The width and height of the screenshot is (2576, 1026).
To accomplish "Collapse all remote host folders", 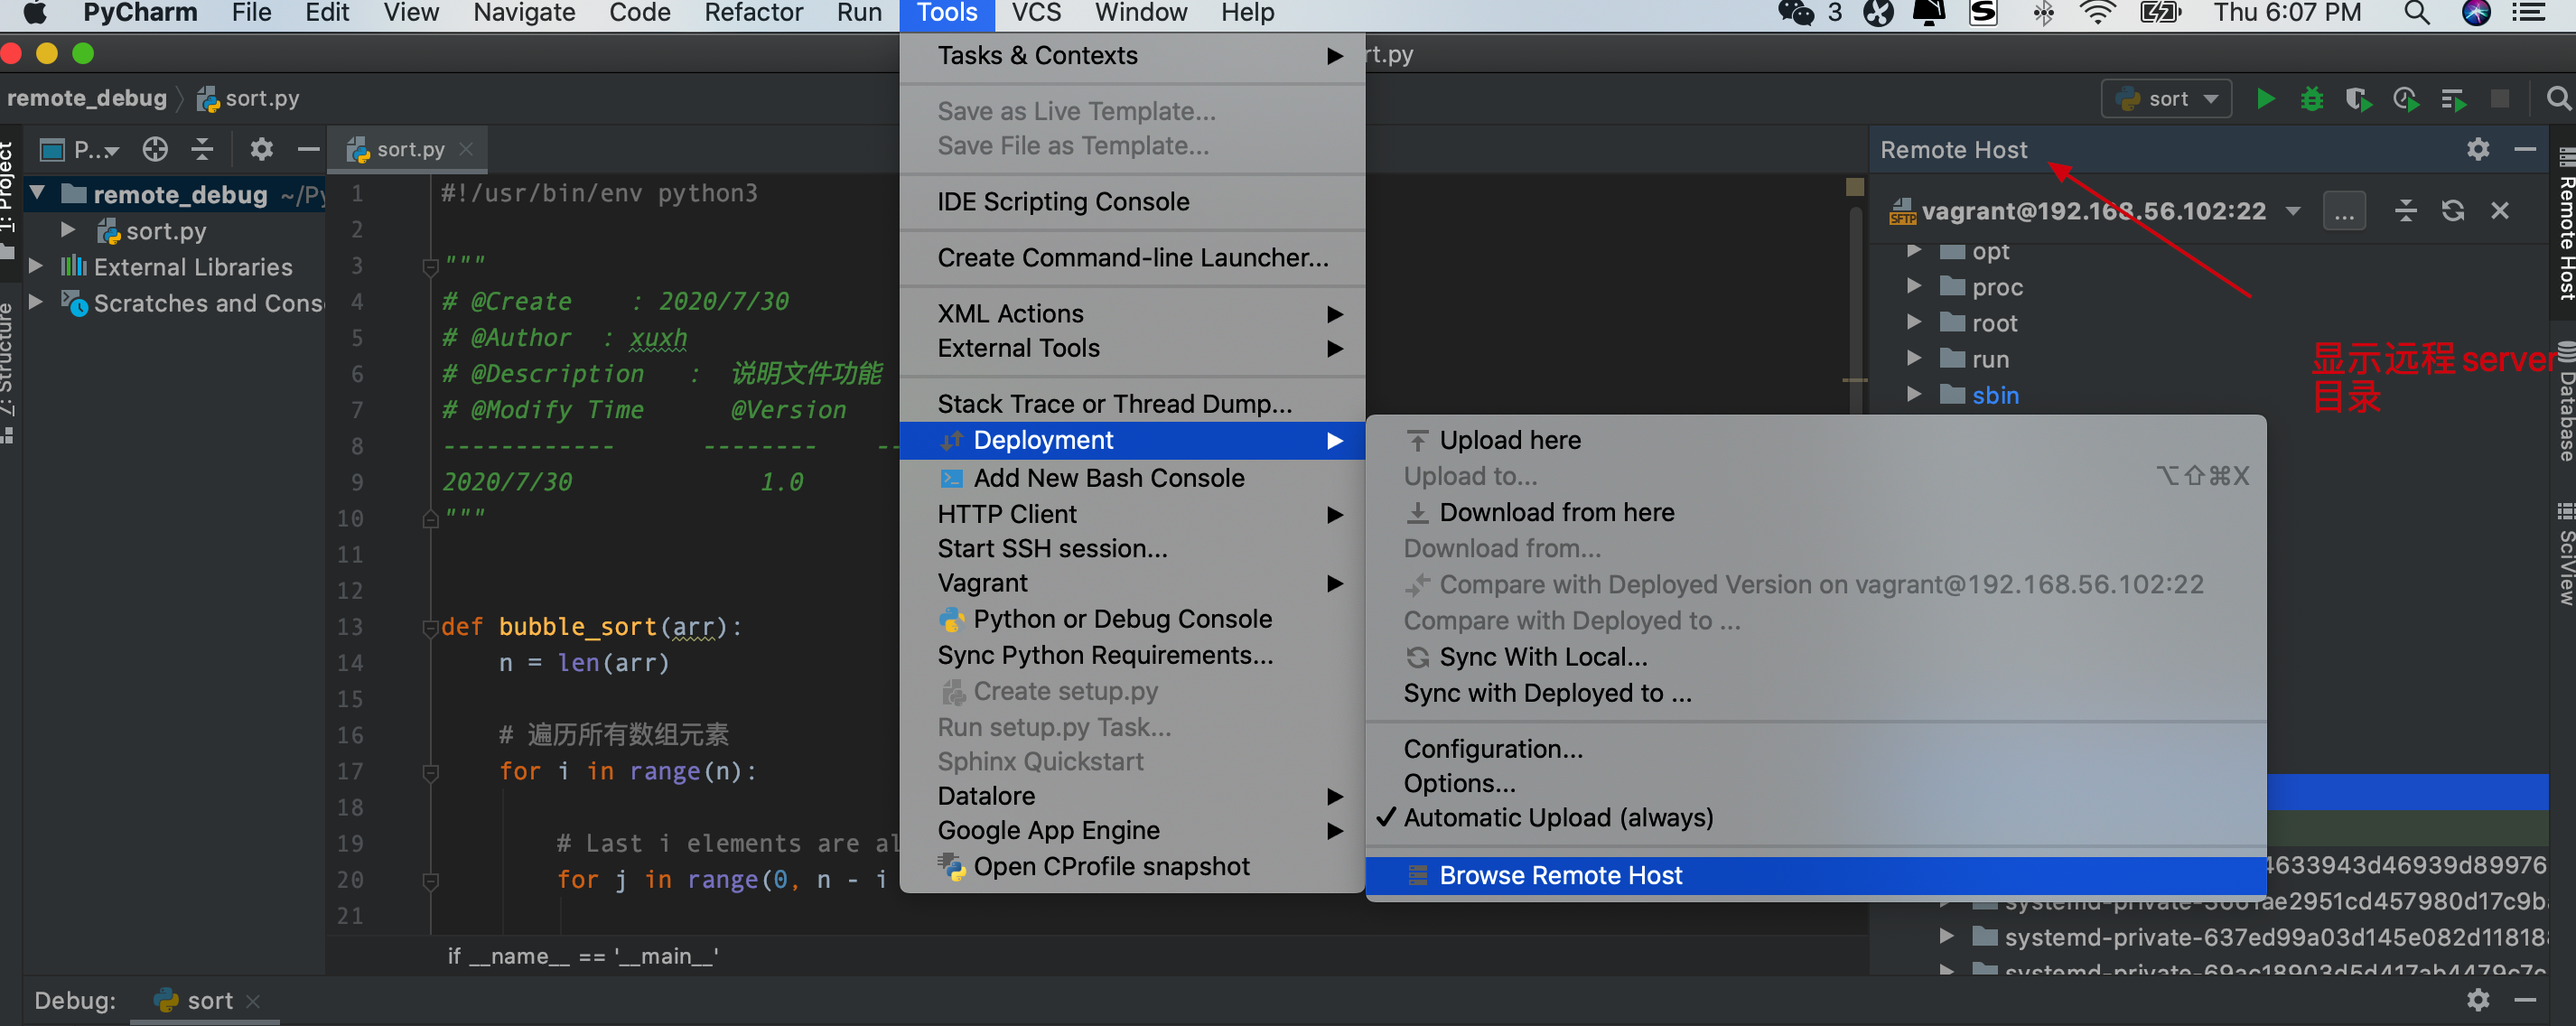I will [x=2405, y=210].
